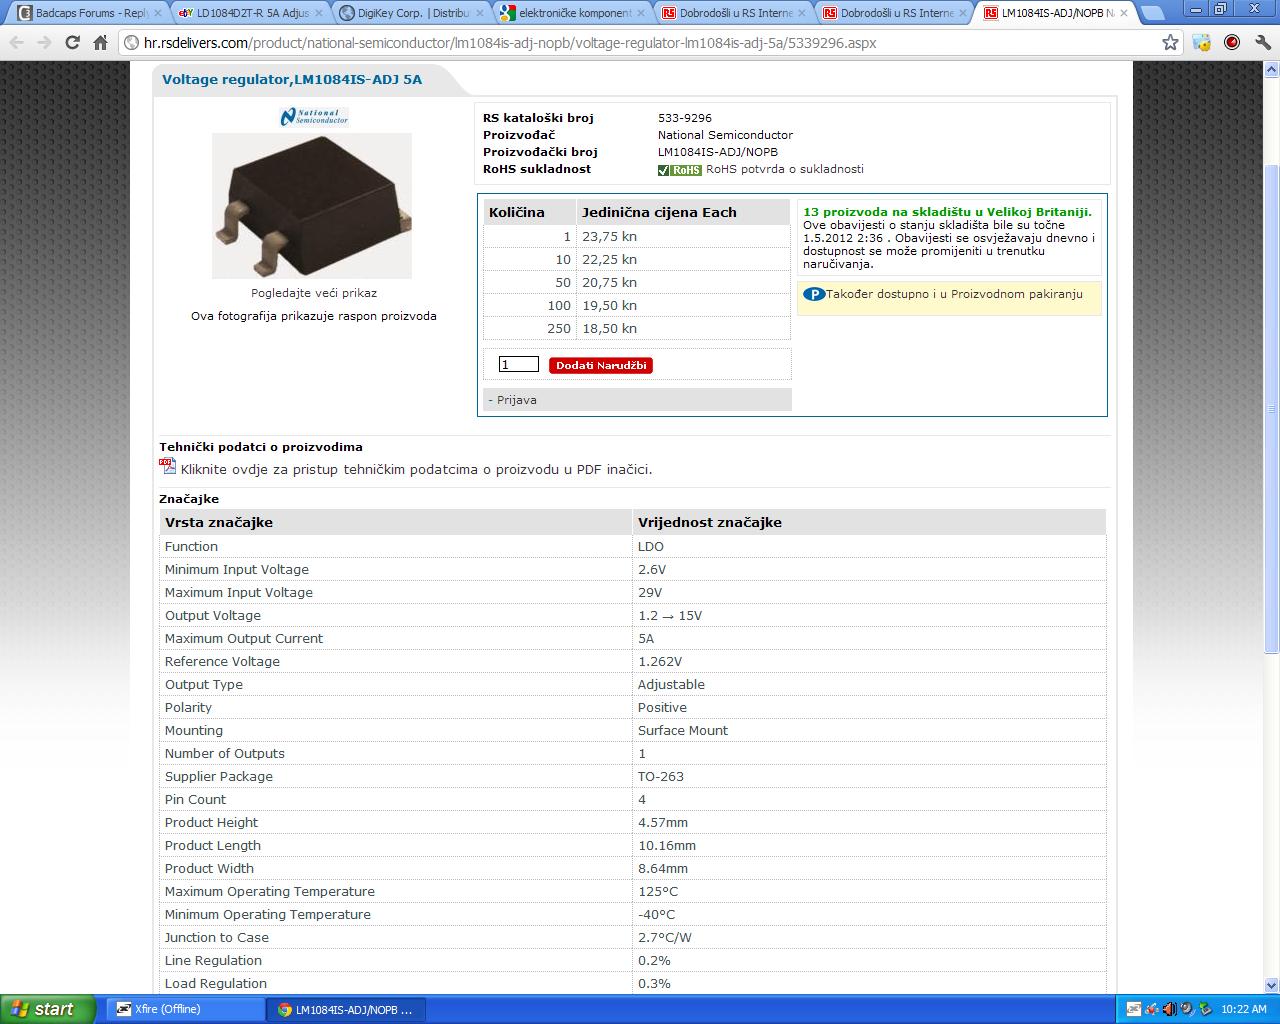This screenshot has height=1024, width=1280.
Task: Open the browser home page
Action: 100,43
